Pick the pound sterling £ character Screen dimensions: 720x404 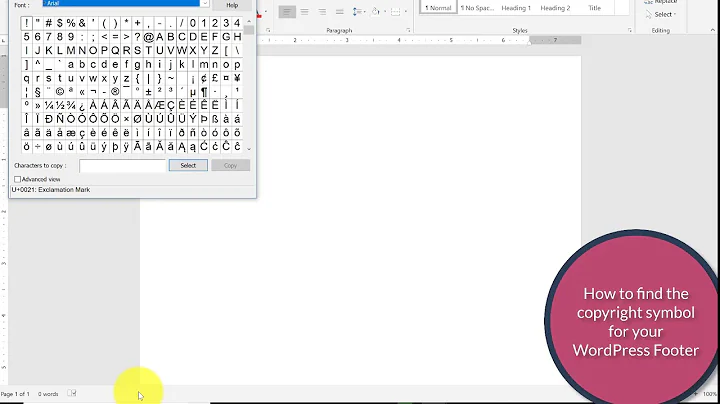click(215, 78)
